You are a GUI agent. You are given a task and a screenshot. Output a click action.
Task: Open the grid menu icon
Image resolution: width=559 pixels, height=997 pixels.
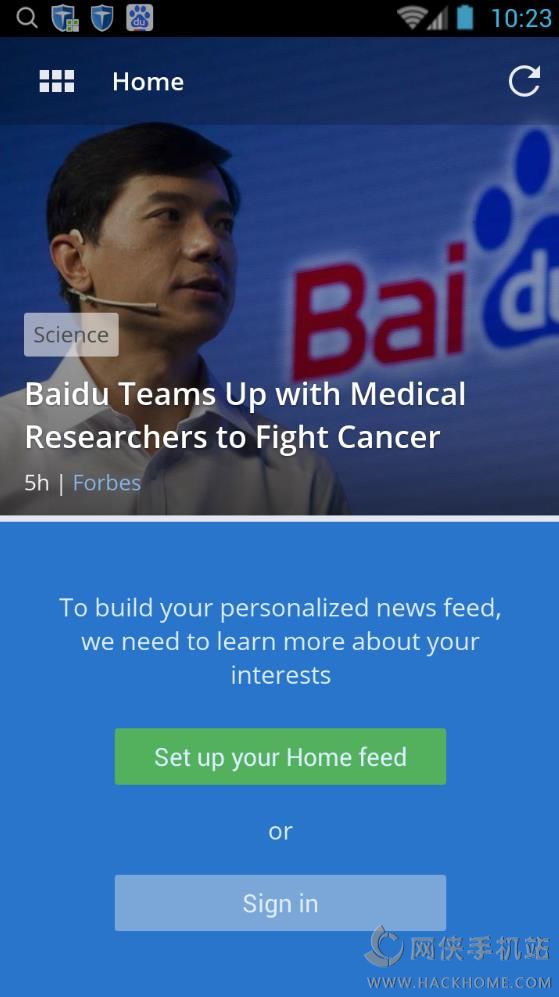point(57,81)
